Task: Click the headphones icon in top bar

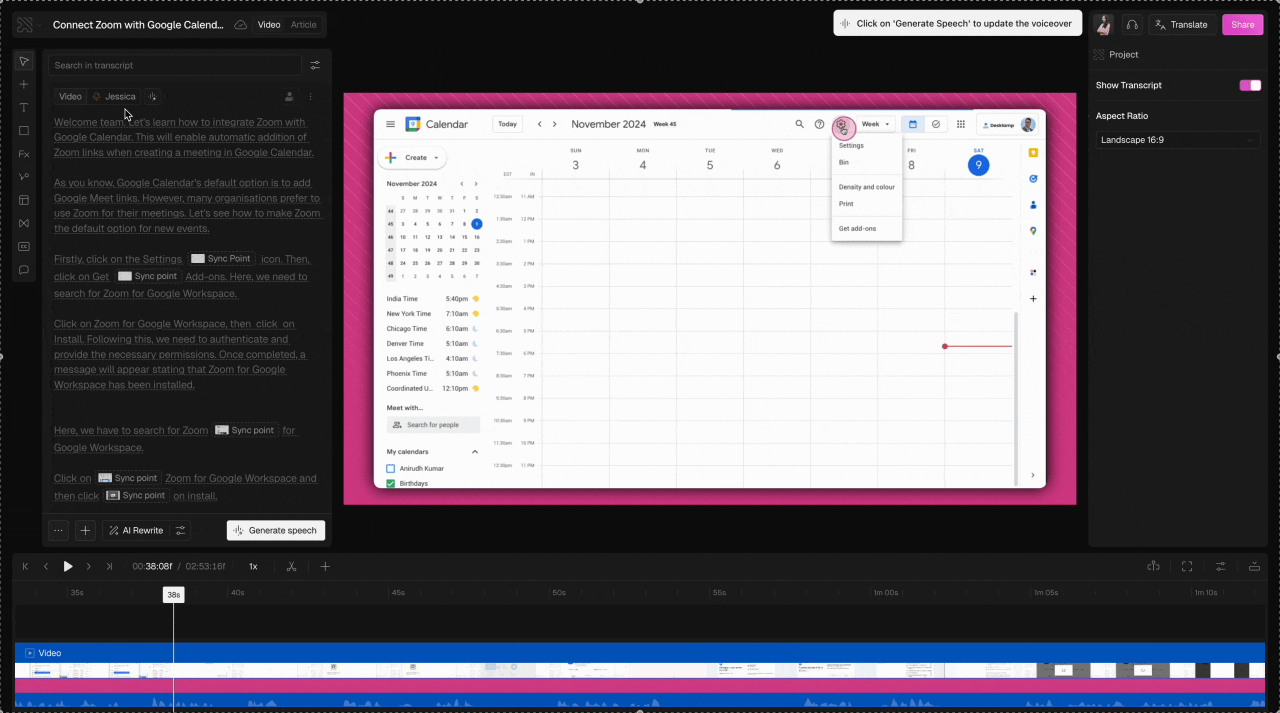Action: (x=1132, y=25)
